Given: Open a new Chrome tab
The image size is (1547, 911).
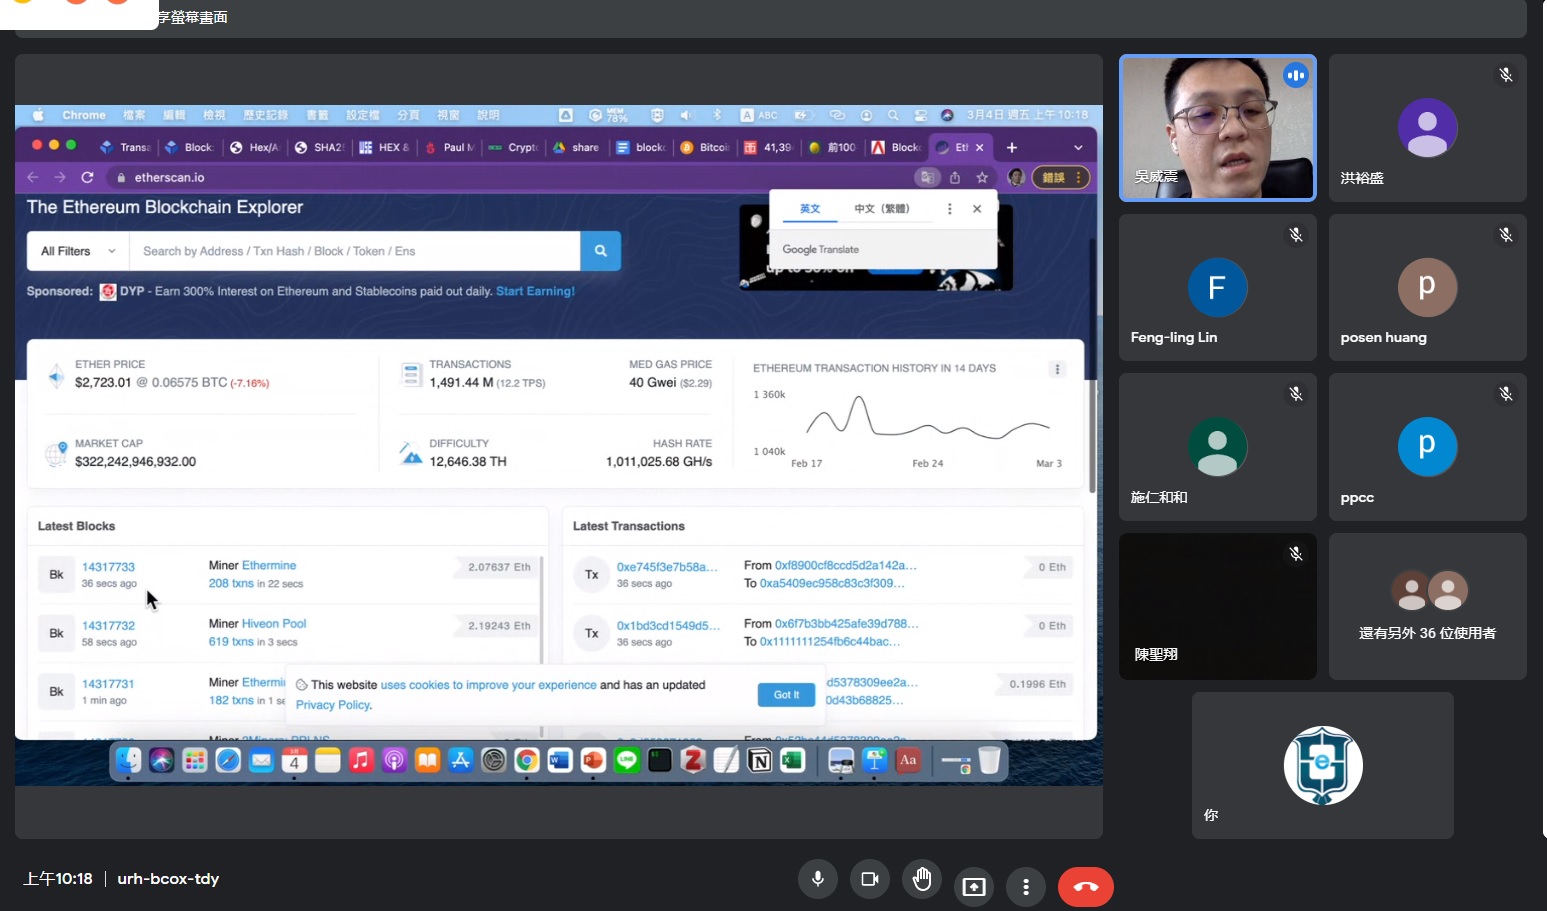Looking at the screenshot, I should pos(1011,147).
